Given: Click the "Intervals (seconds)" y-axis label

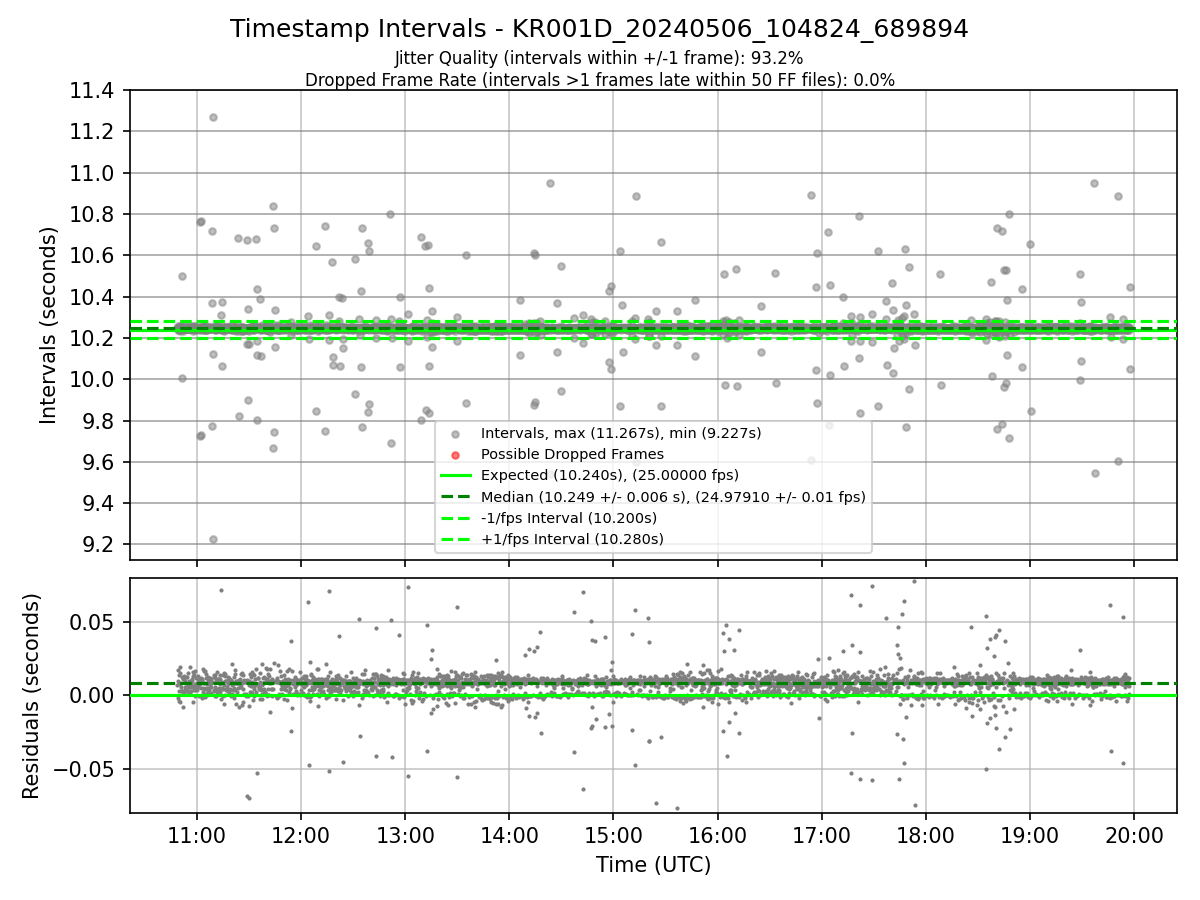Looking at the screenshot, I should (x=49, y=325).
